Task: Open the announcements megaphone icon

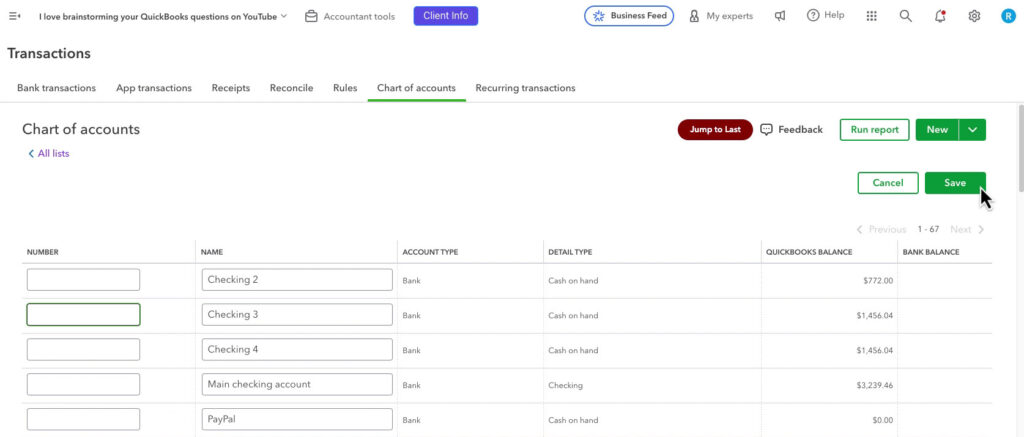Action: (x=780, y=16)
